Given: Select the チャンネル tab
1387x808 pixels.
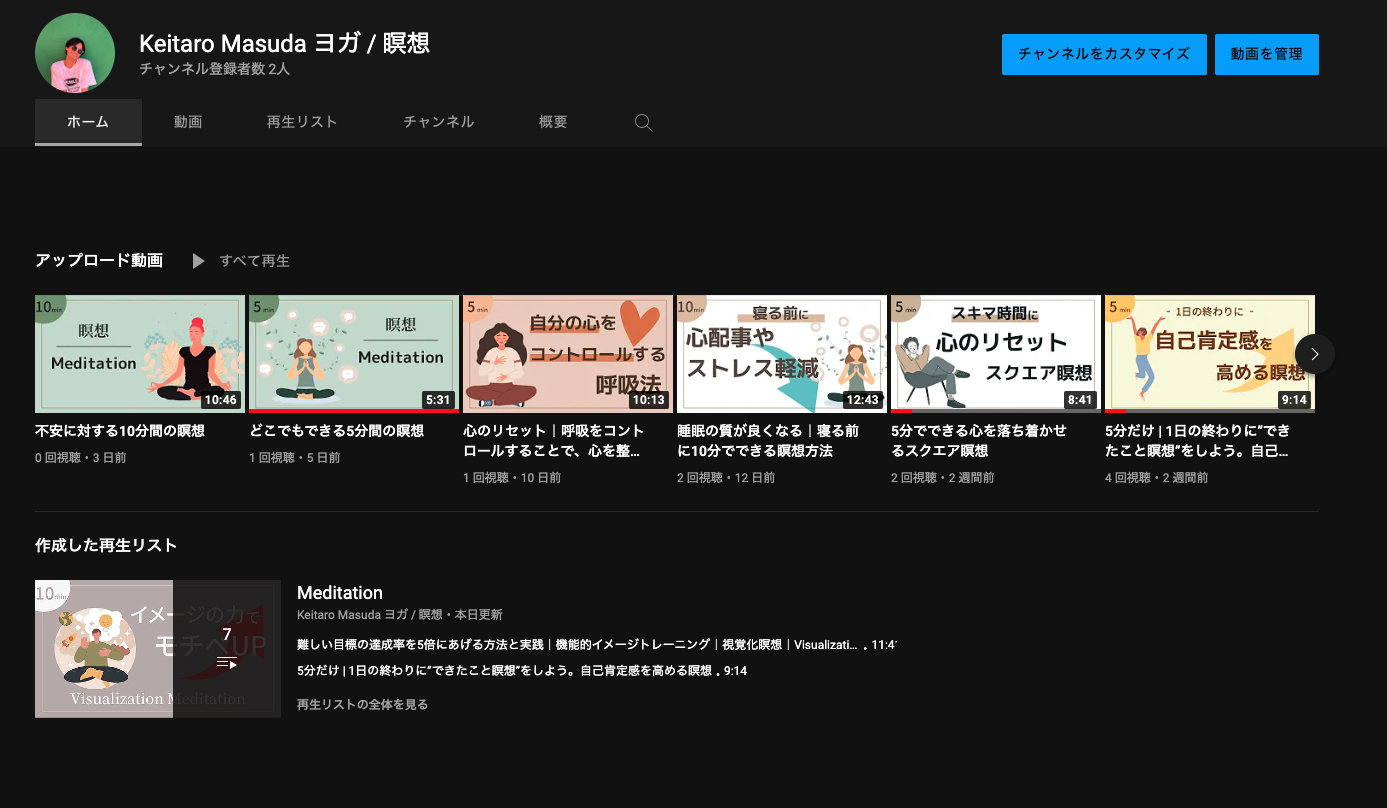Looking at the screenshot, I should [438, 122].
